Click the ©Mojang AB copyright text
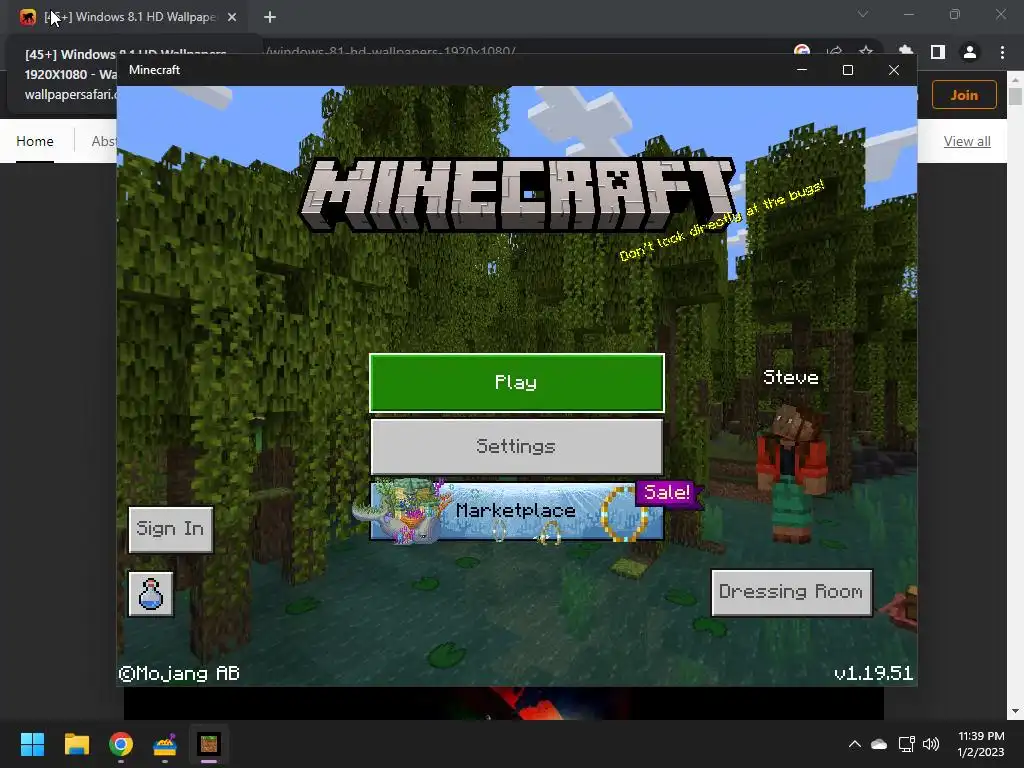 pos(179,673)
